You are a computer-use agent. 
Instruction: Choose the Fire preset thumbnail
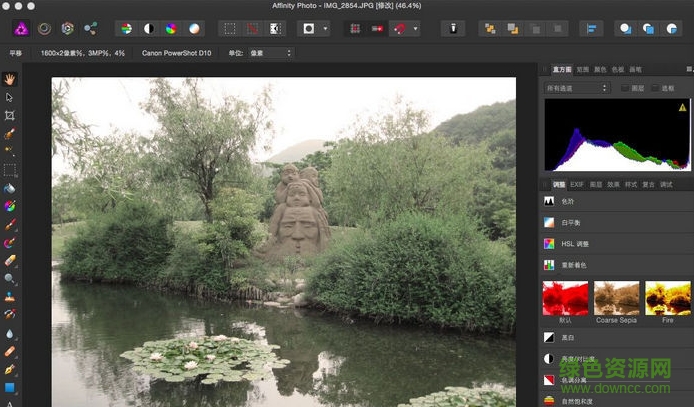tap(668, 298)
